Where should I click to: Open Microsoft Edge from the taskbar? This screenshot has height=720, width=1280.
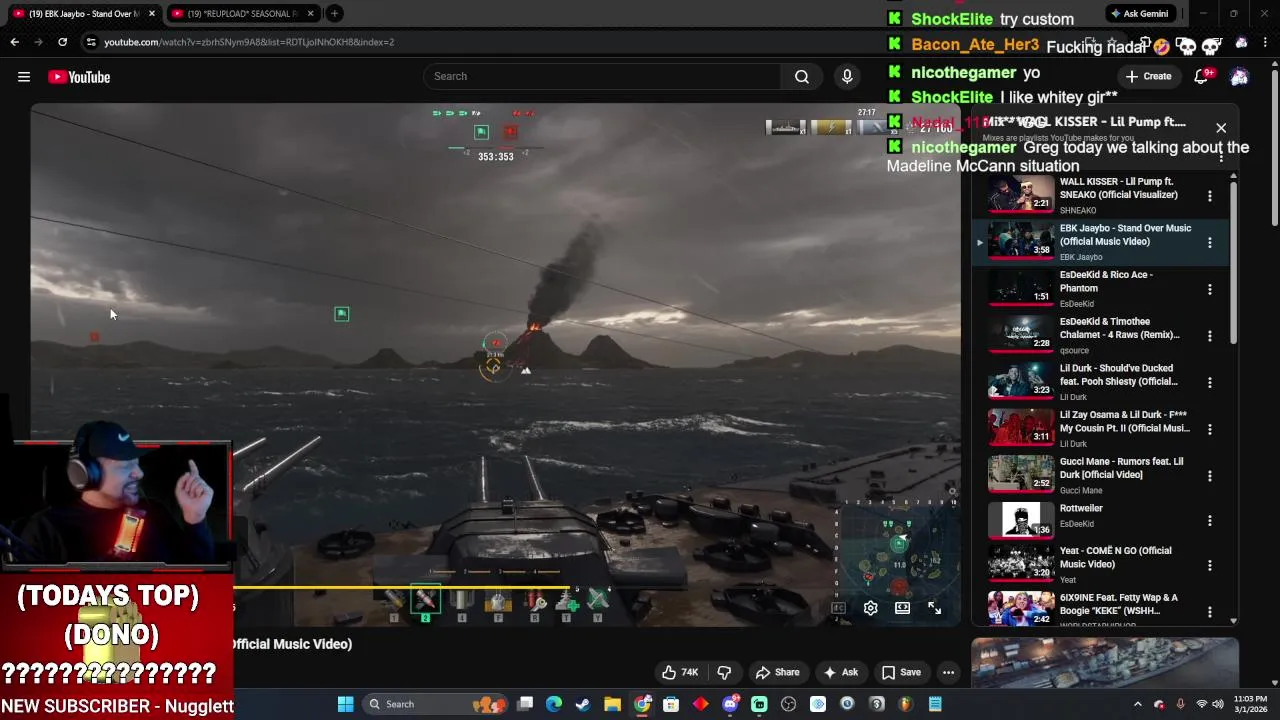coord(554,704)
